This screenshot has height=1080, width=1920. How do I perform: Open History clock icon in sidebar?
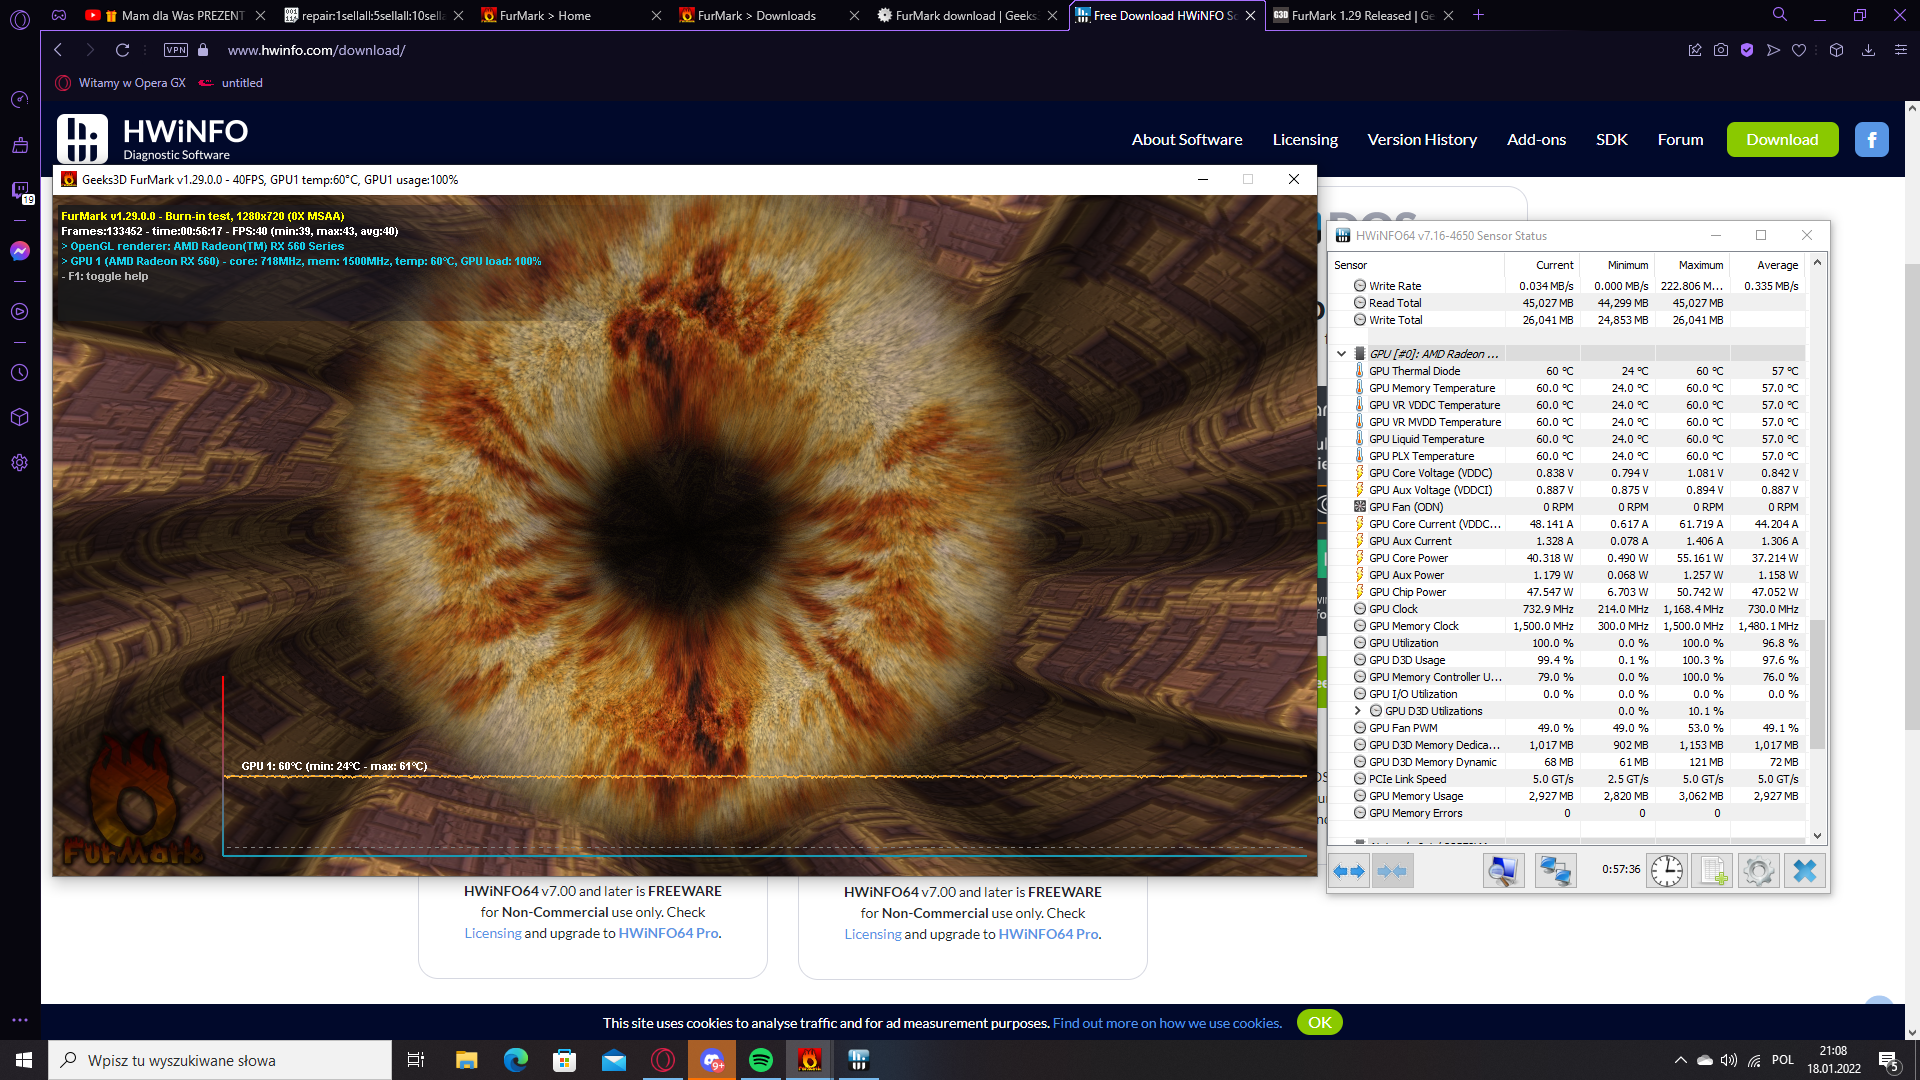[20, 372]
